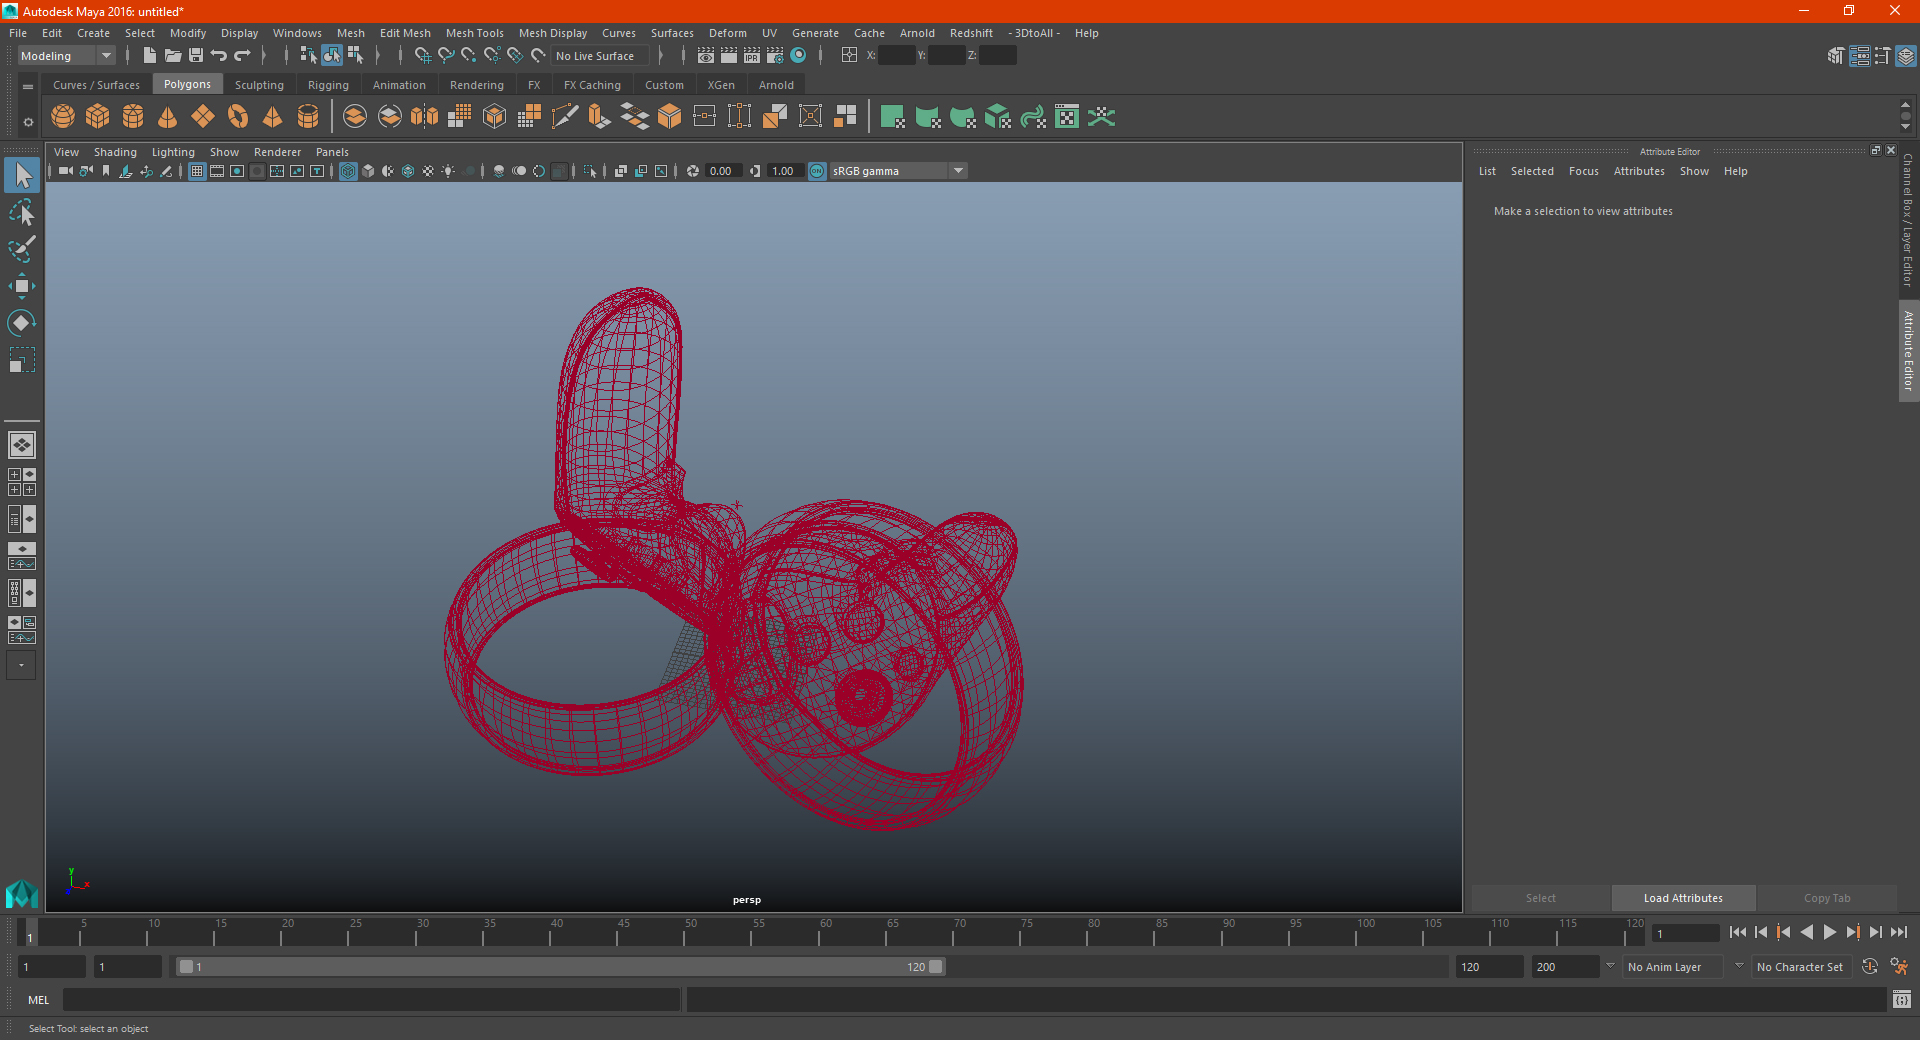Click the Save Scene disk icon
The width and height of the screenshot is (1920, 1040).
[196, 56]
